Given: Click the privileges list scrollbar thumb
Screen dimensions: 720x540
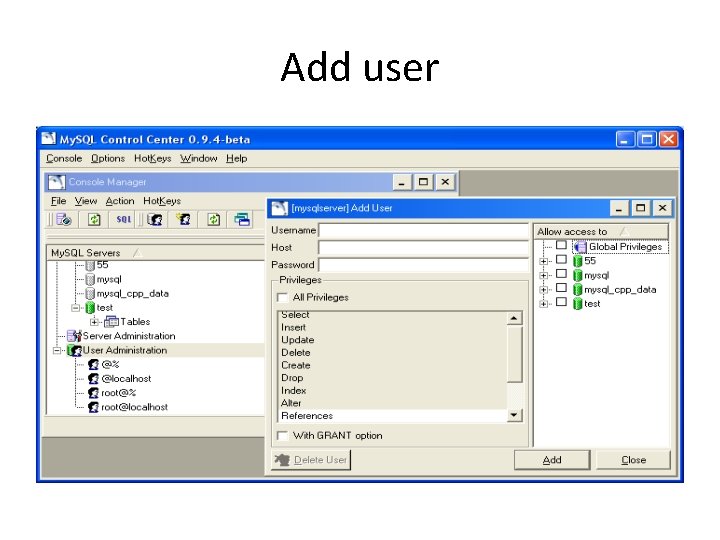Looking at the screenshot, I should click(514, 354).
